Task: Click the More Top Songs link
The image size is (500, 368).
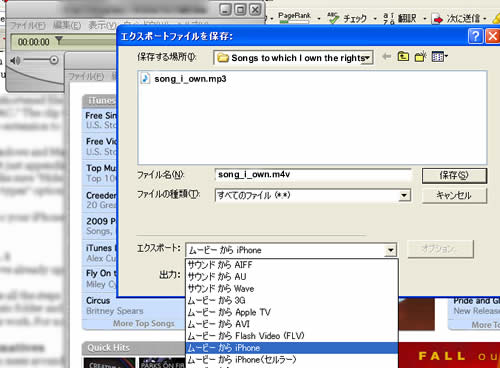Action: tap(144, 324)
